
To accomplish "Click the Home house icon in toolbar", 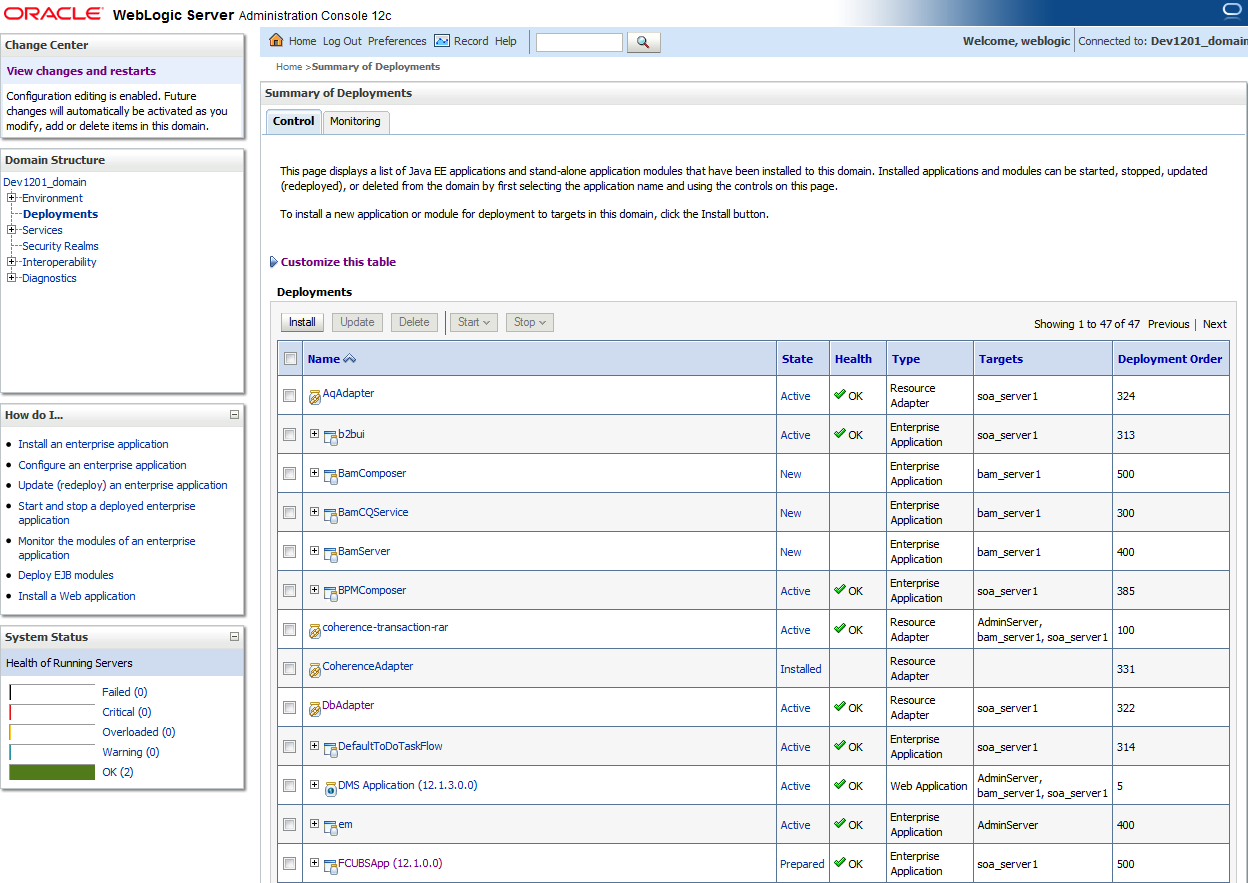I will (277, 41).
